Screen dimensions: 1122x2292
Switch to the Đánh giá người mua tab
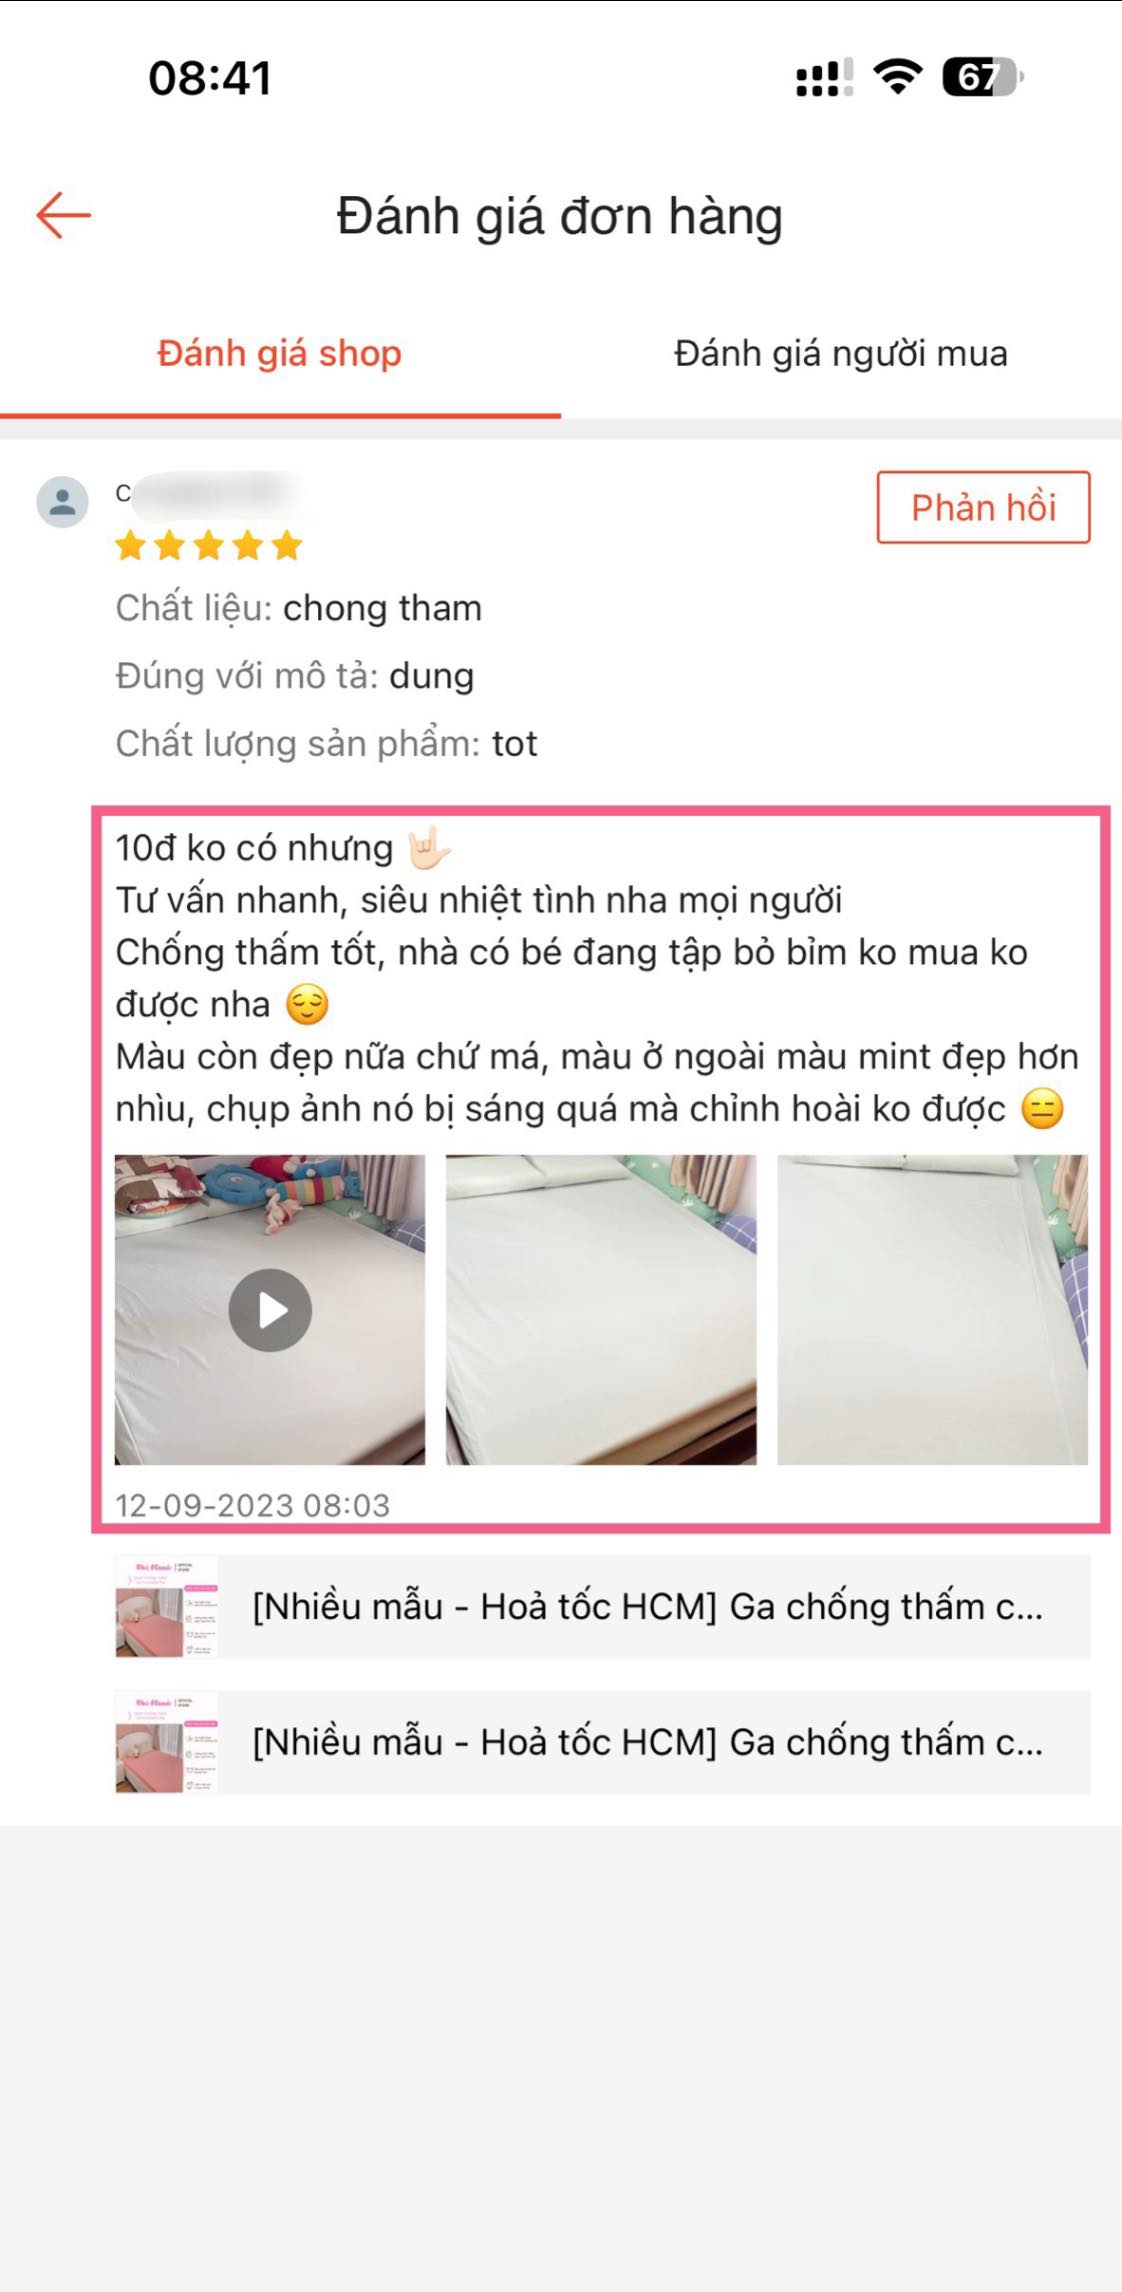coord(841,354)
